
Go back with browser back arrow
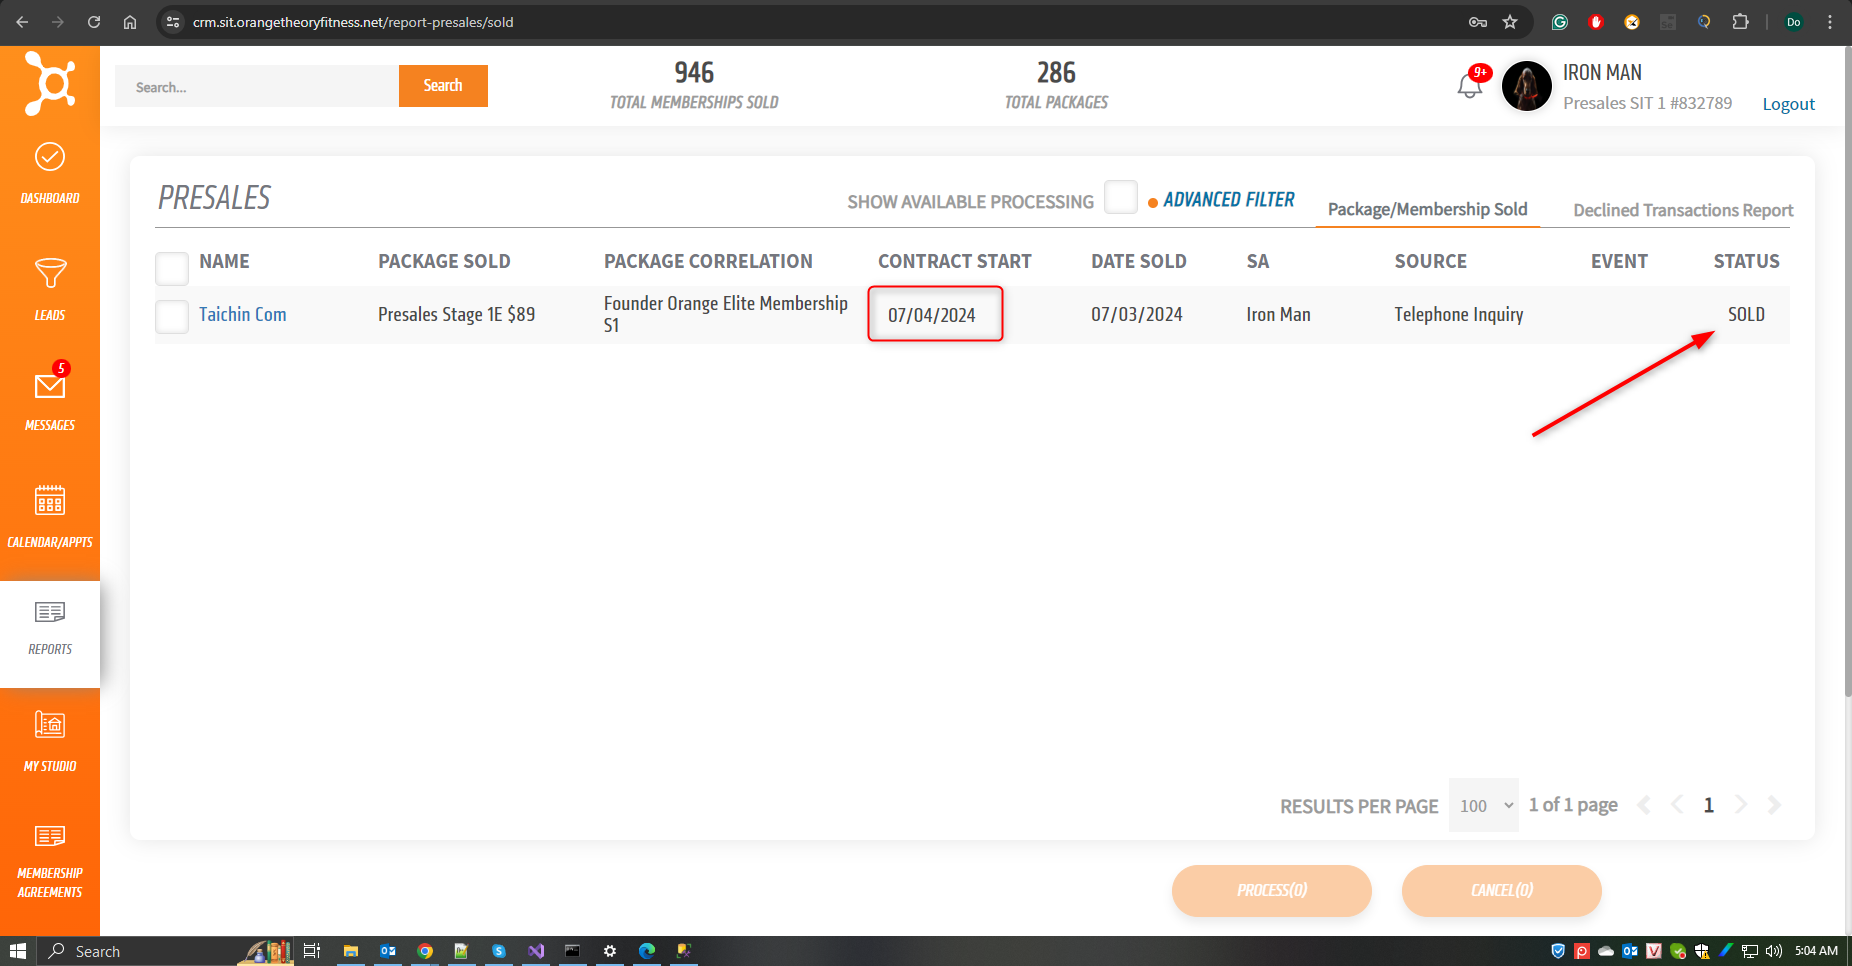tap(22, 22)
